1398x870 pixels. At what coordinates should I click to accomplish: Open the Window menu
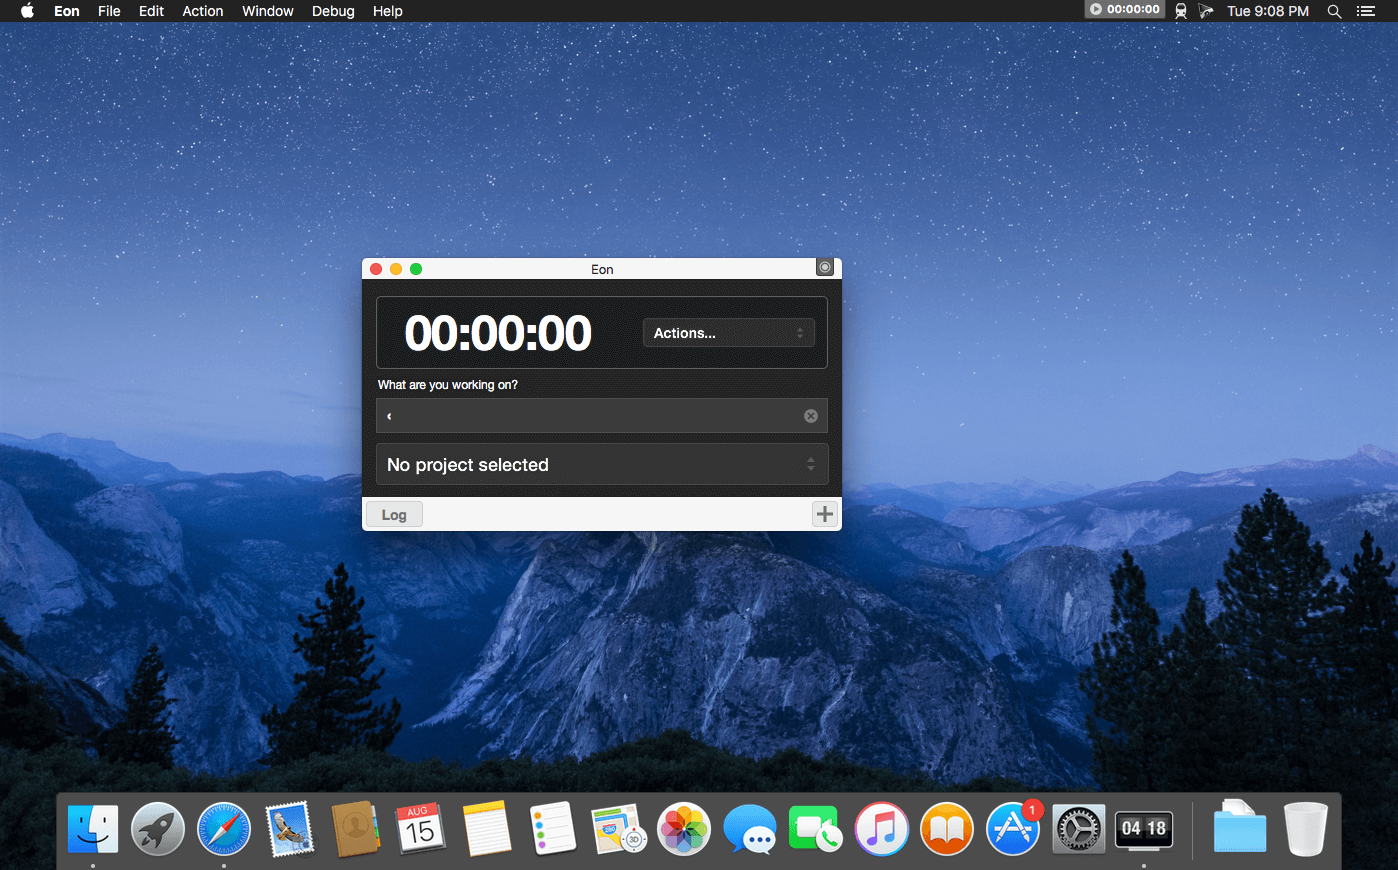click(268, 11)
